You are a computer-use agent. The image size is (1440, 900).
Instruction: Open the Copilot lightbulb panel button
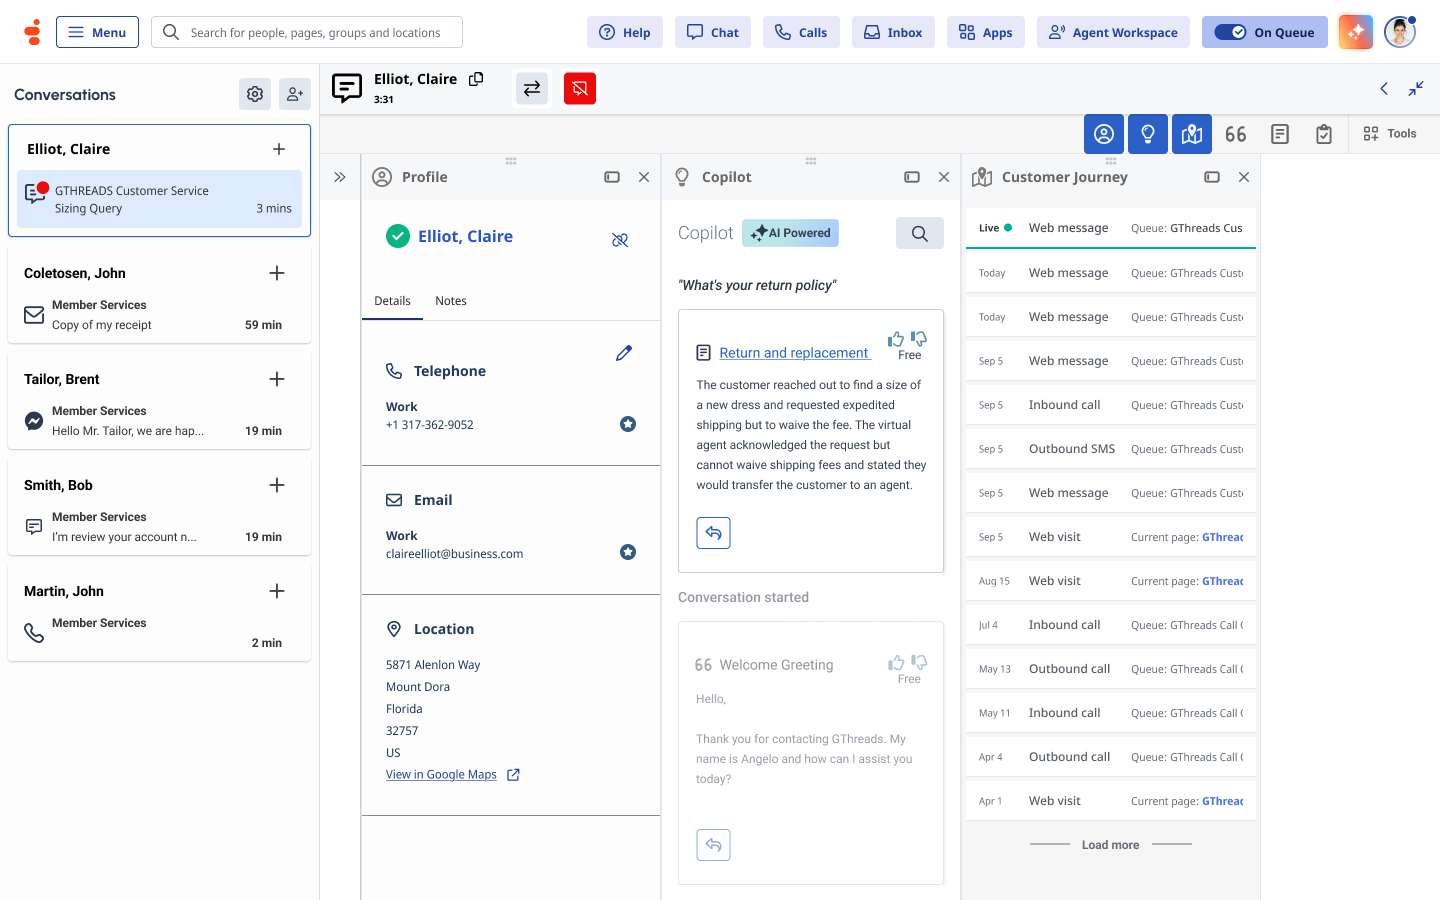tap(1148, 134)
